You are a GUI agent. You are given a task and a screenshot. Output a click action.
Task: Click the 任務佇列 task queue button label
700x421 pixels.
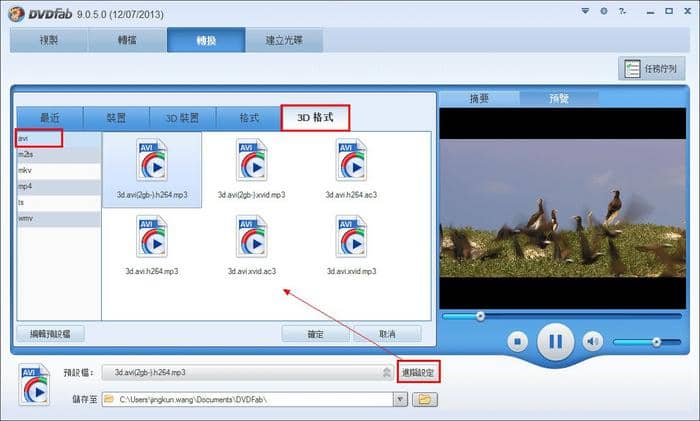661,69
